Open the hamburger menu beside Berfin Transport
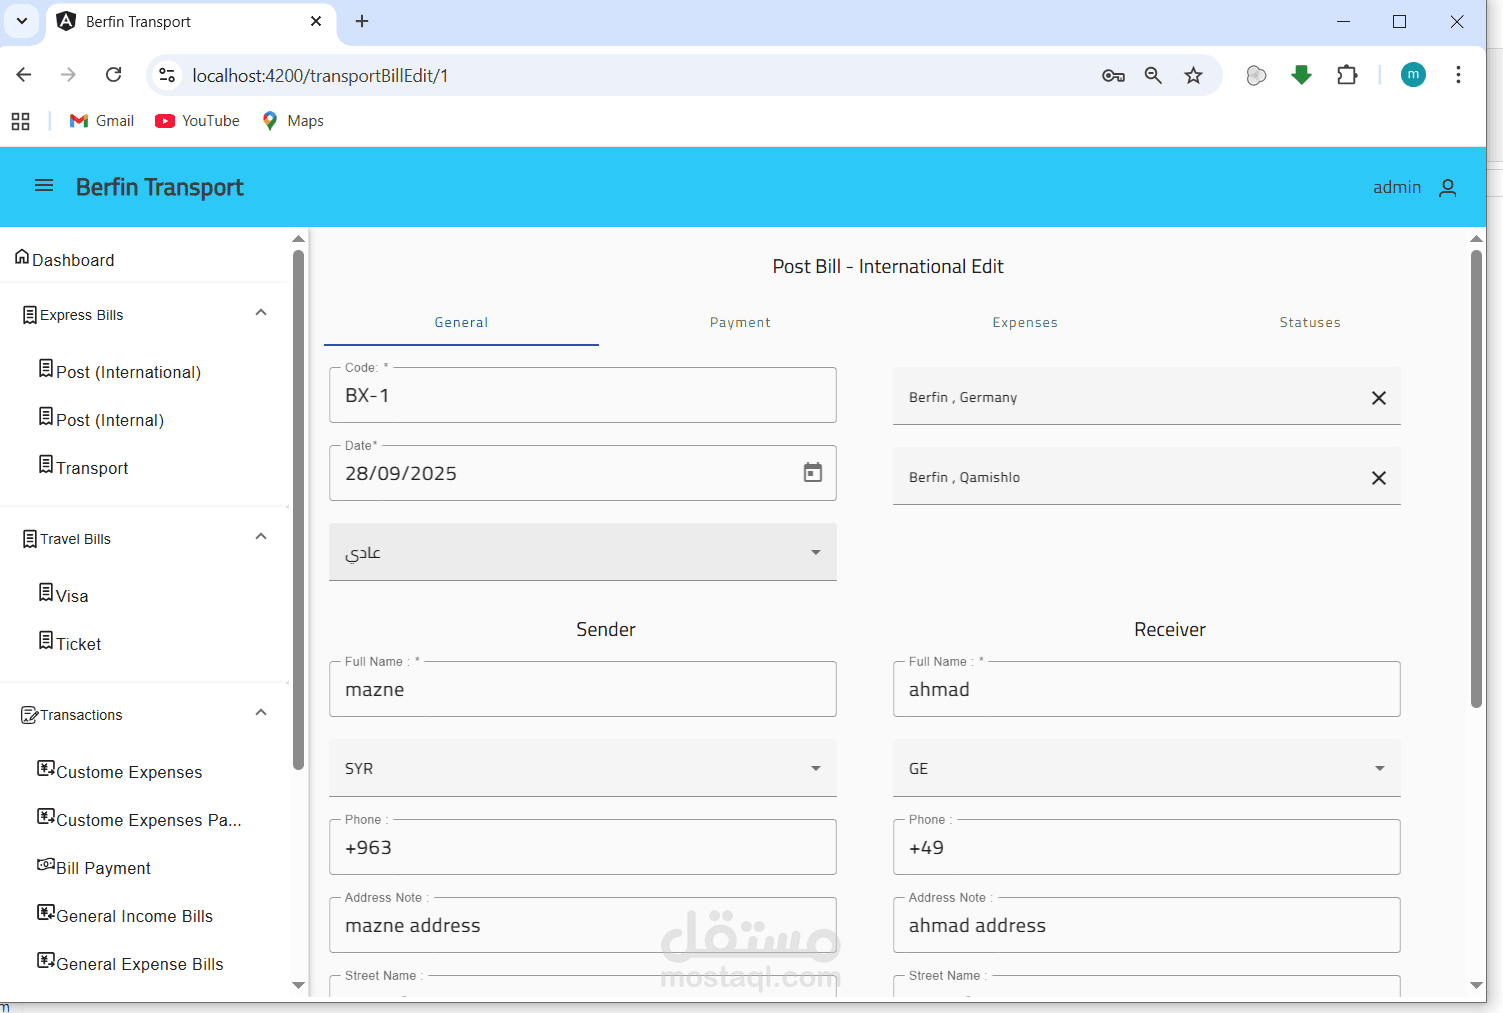The height and width of the screenshot is (1013, 1503). coord(44,186)
